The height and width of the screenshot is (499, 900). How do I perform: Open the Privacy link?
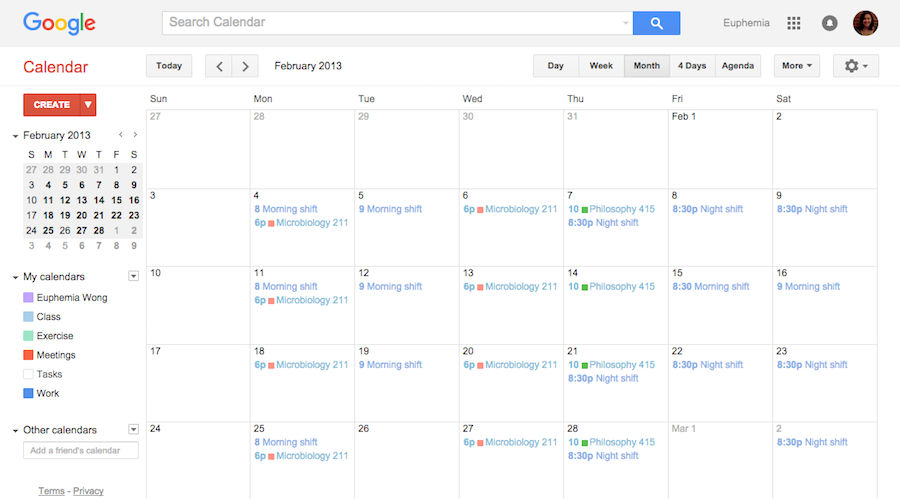(x=88, y=491)
